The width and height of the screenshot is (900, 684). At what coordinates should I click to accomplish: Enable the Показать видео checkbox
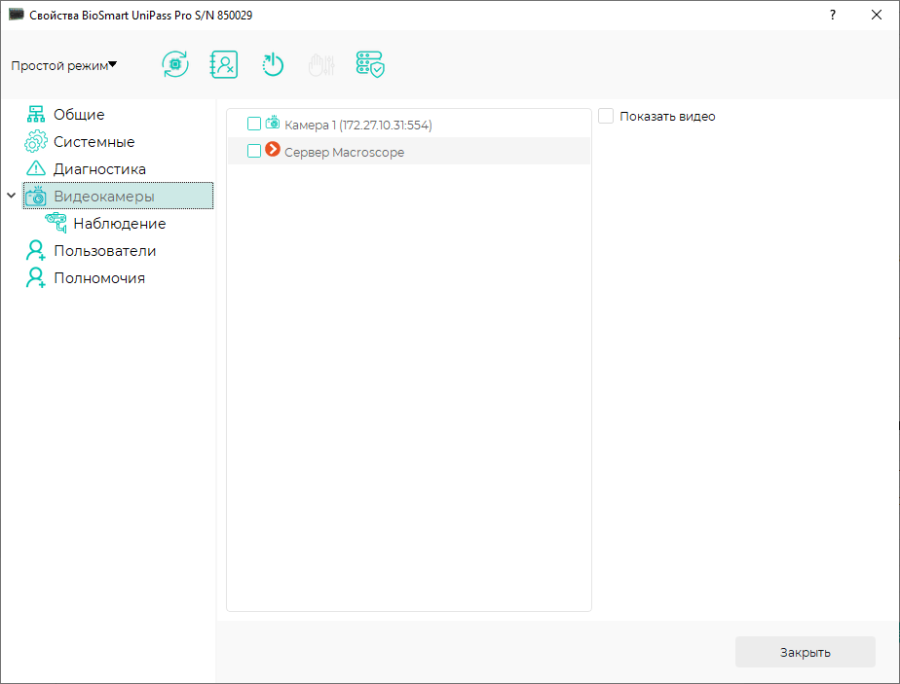tap(606, 116)
